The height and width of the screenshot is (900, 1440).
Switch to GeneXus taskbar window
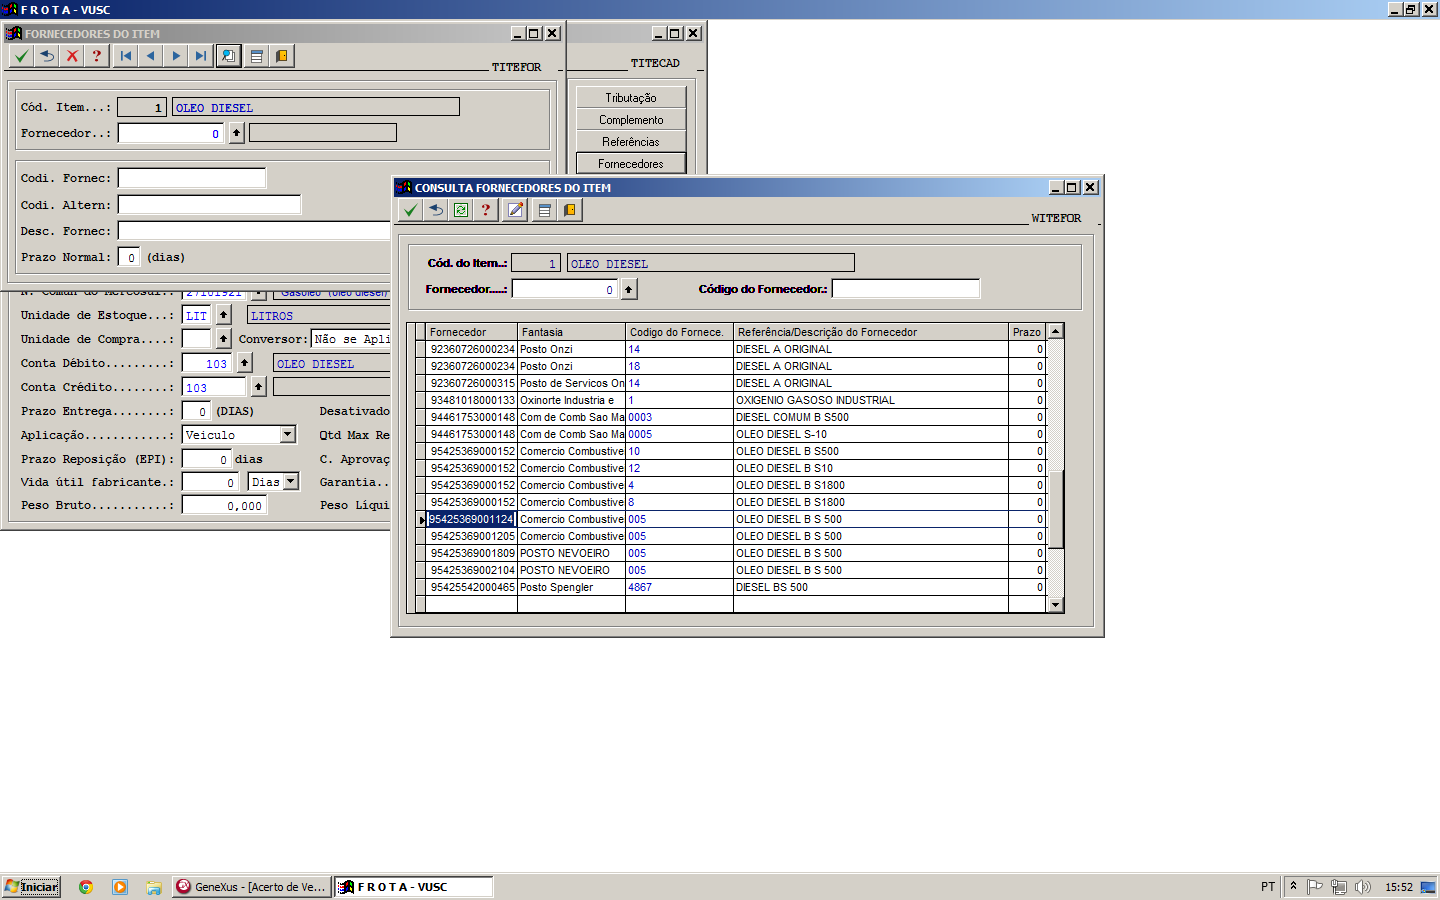click(x=251, y=887)
